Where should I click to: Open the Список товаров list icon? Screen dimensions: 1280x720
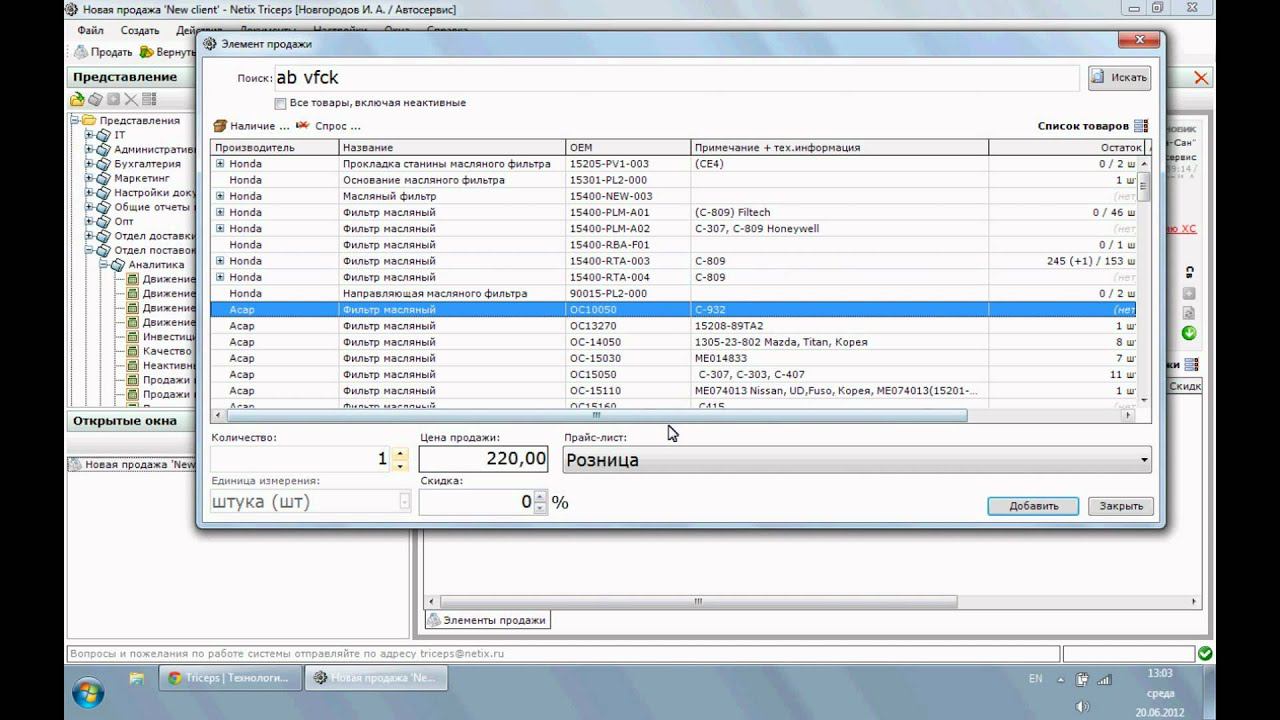click(x=1141, y=126)
